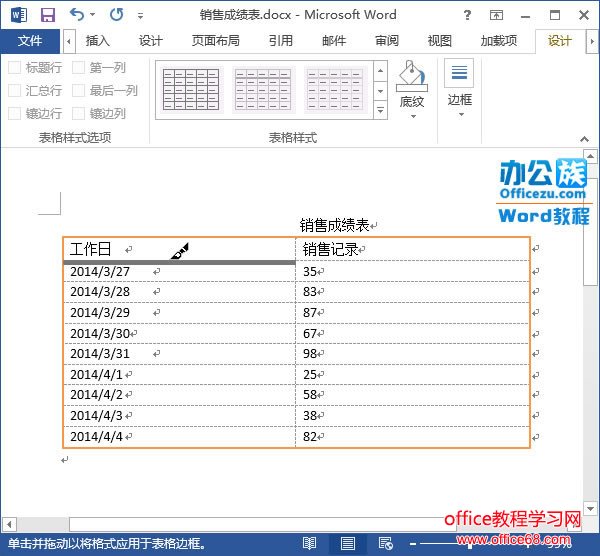Image resolution: width=600 pixels, height=556 pixels.
Task: Click the 2014/3/28 date cell
Action: pos(179,292)
